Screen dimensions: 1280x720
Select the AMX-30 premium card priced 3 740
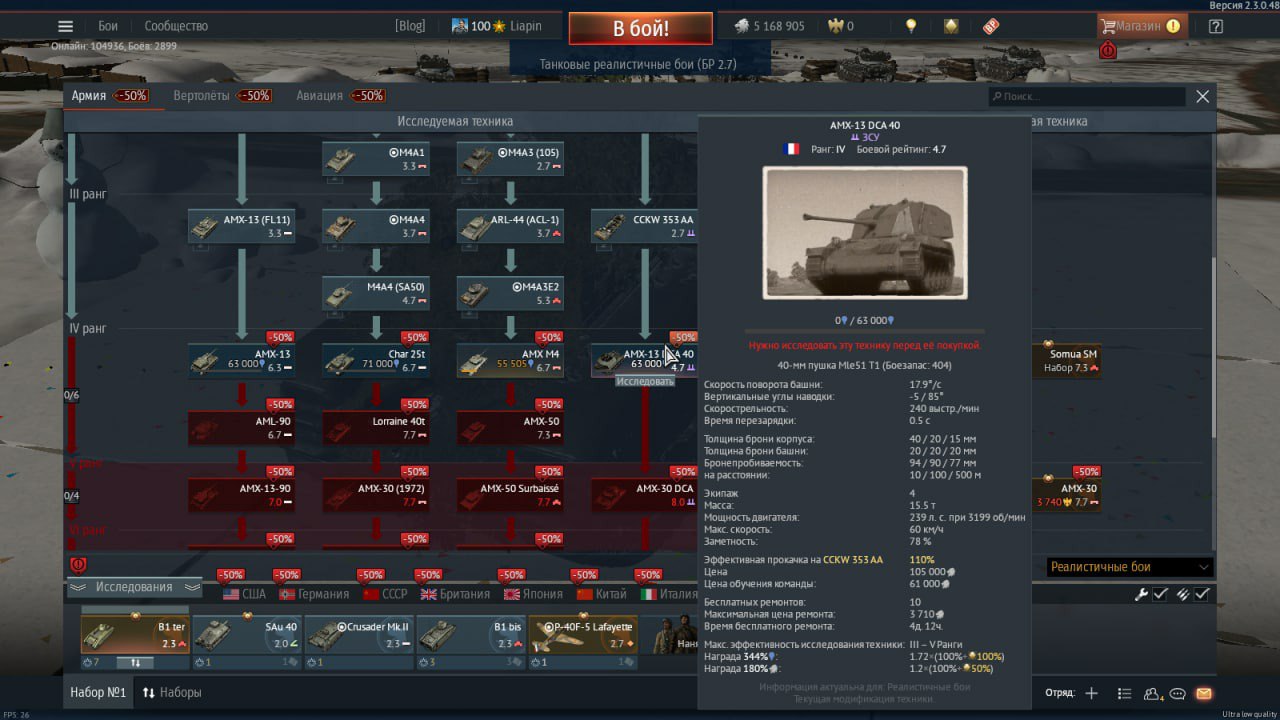coord(1068,495)
